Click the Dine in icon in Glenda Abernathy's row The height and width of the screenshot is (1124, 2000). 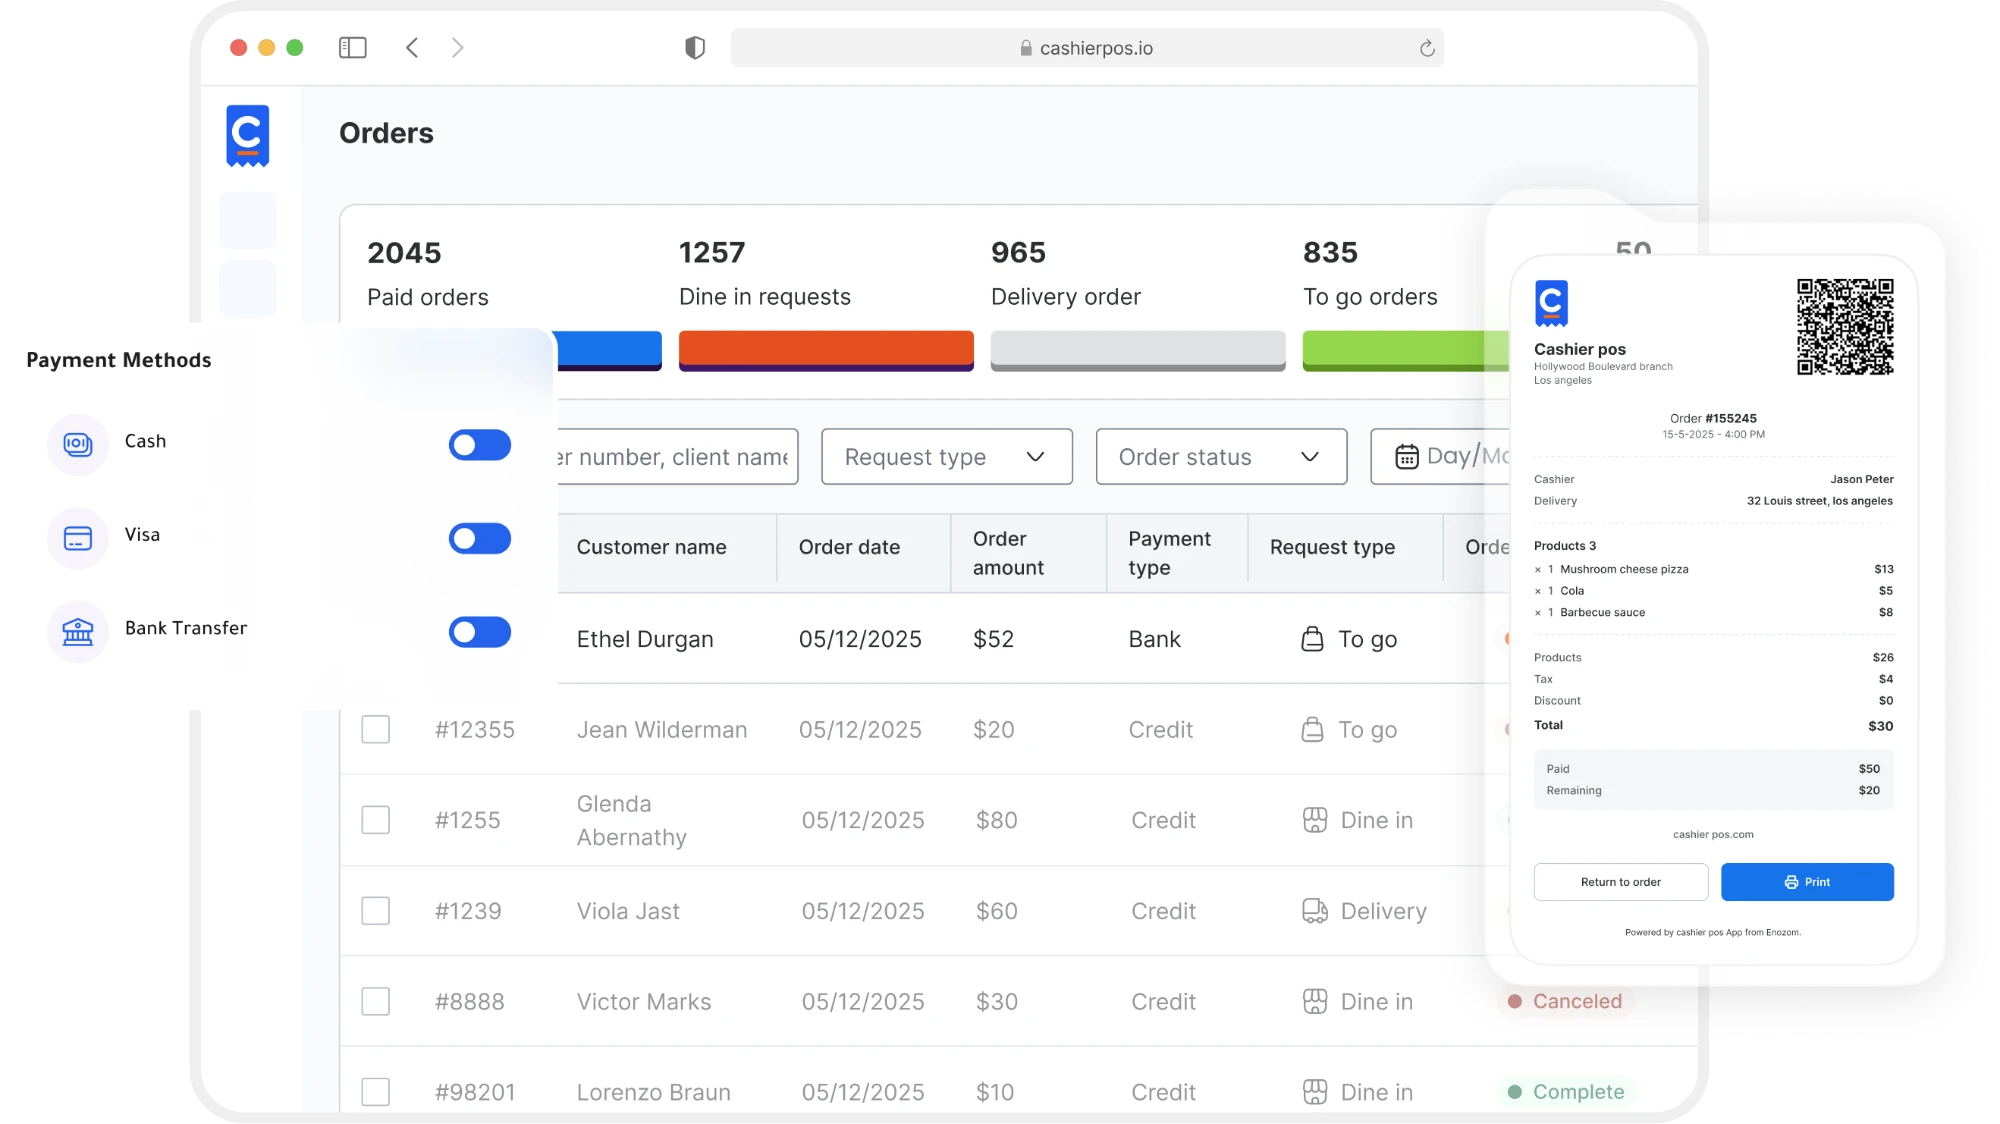(1315, 820)
